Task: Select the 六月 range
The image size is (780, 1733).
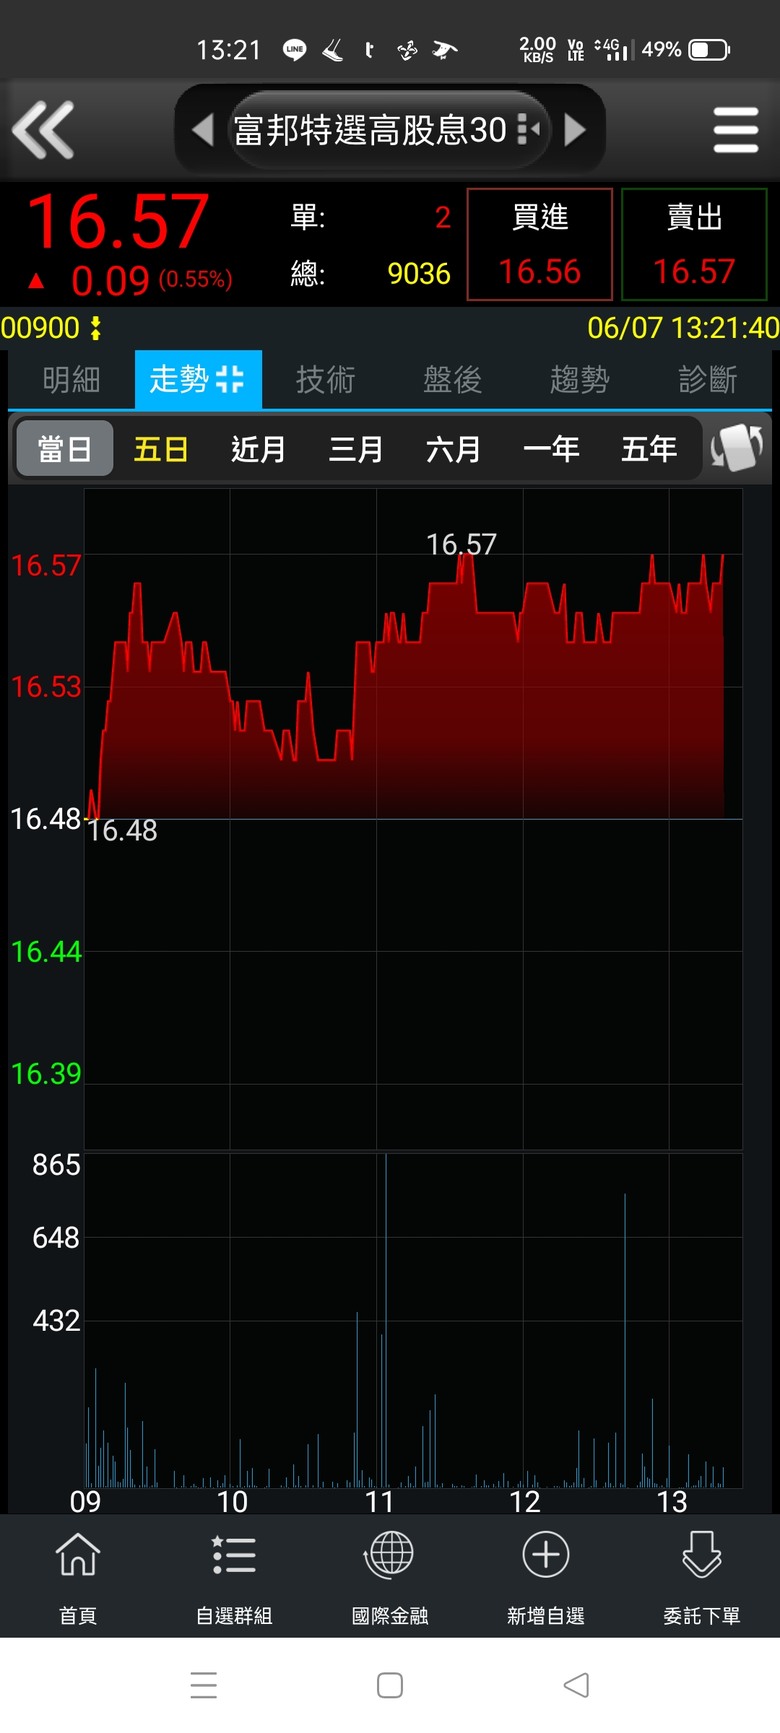Action: (x=453, y=449)
